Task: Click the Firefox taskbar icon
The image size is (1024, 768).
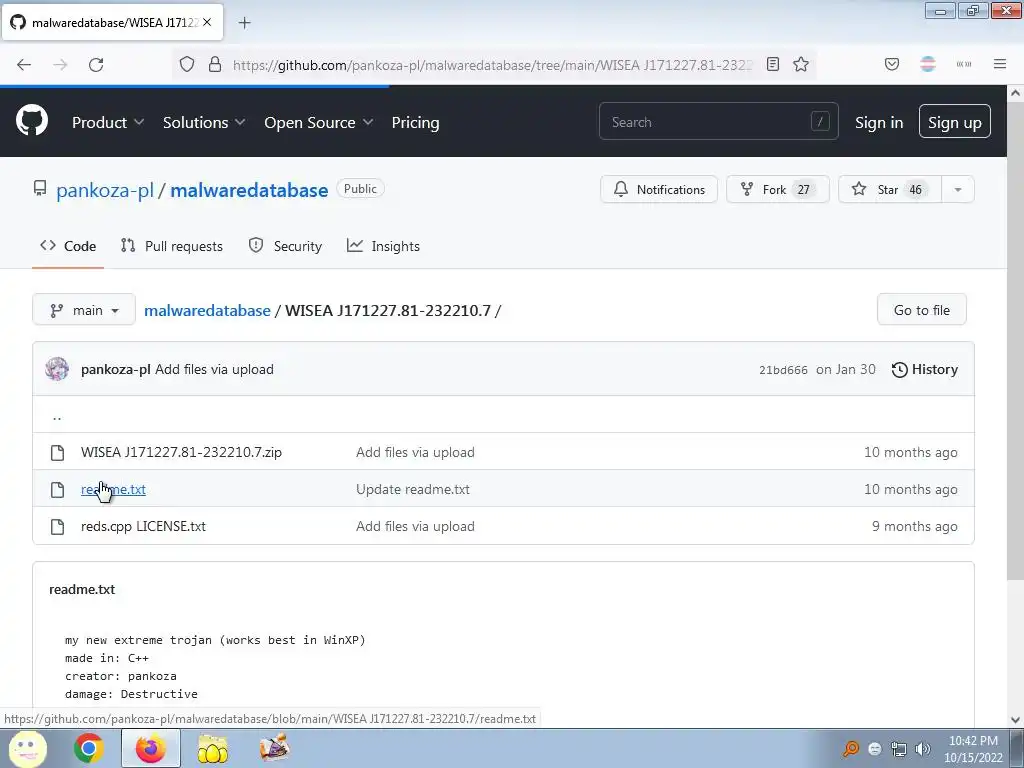Action: [151, 748]
